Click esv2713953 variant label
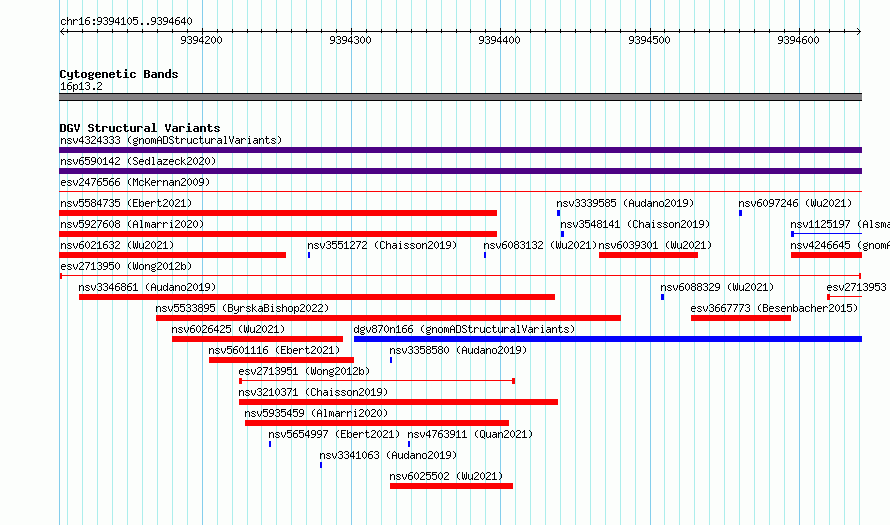Viewport: 890px width, 525px height. click(x=857, y=287)
